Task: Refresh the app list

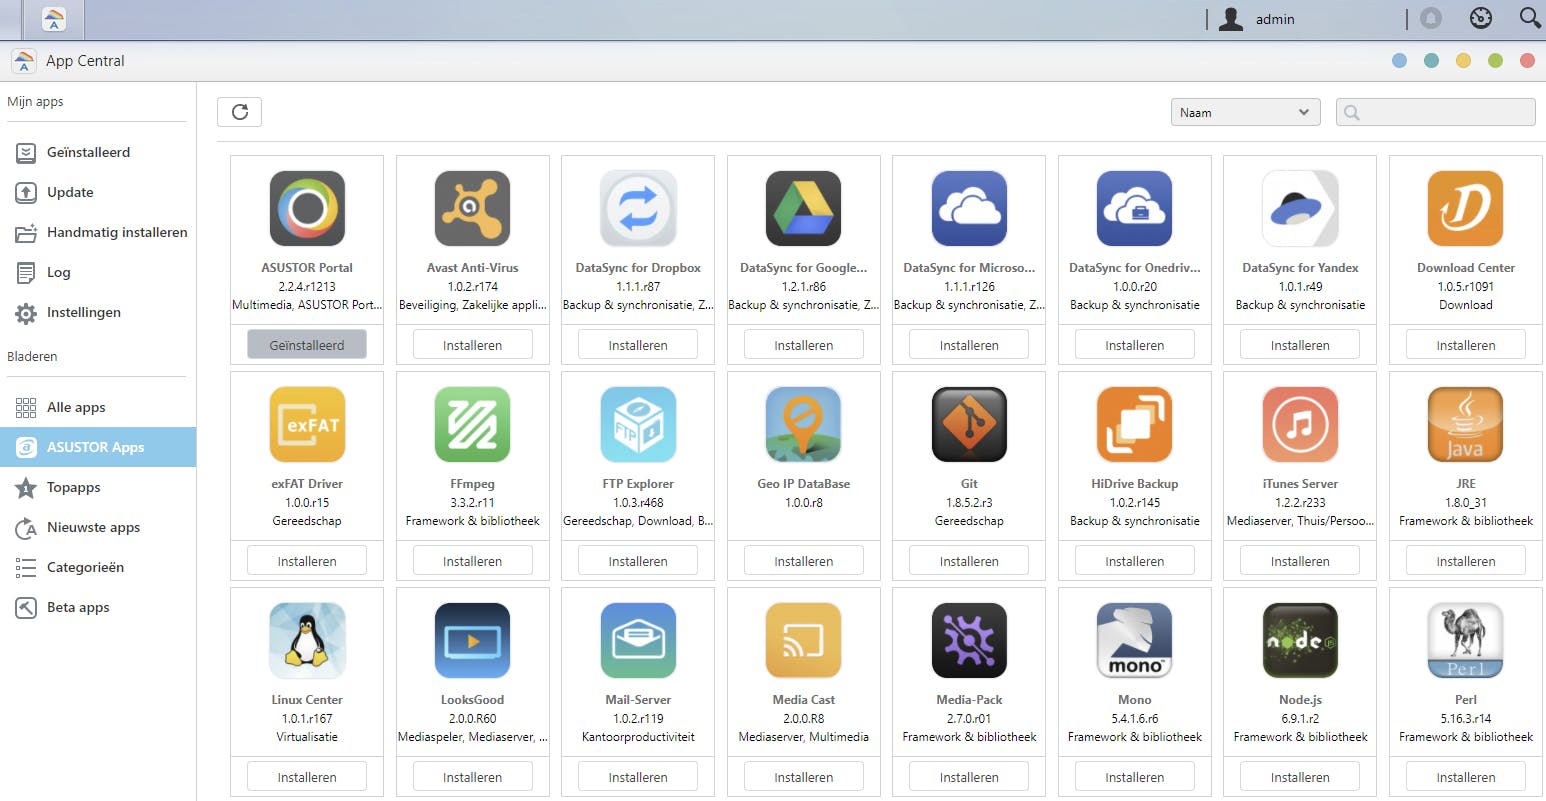Action: click(x=240, y=112)
